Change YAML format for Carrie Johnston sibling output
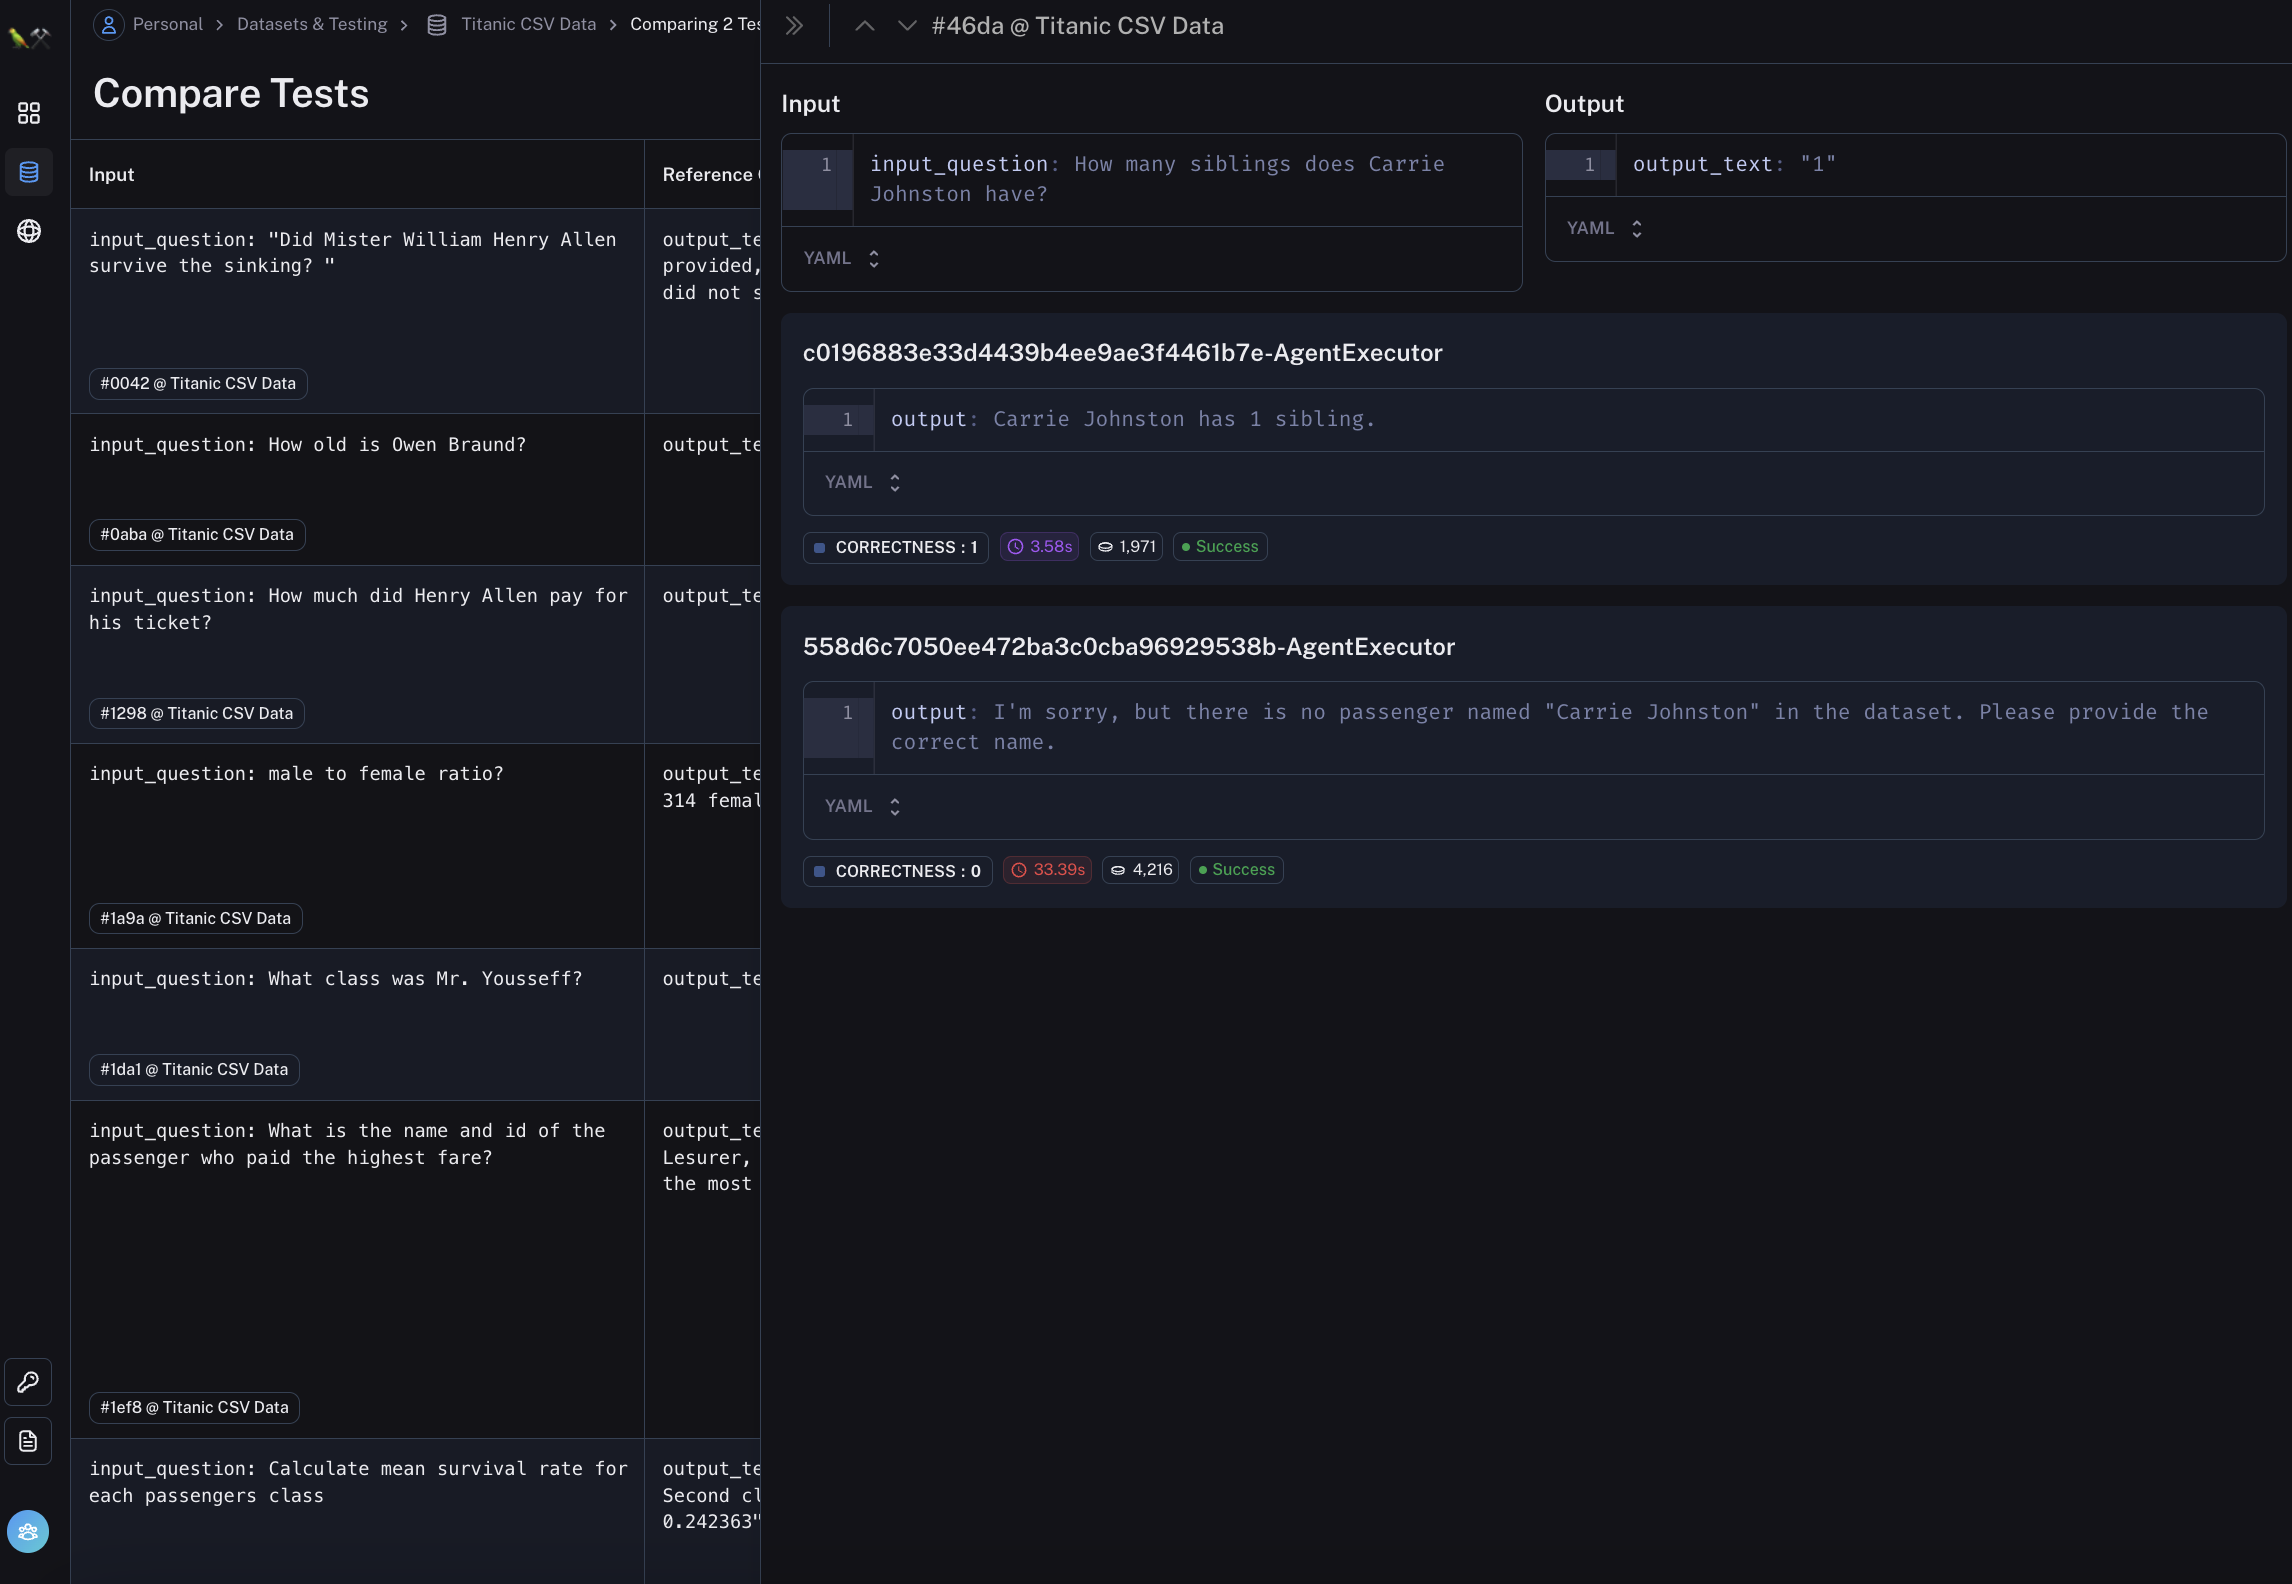This screenshot has width=2292, height=1584. click(862, 482)
